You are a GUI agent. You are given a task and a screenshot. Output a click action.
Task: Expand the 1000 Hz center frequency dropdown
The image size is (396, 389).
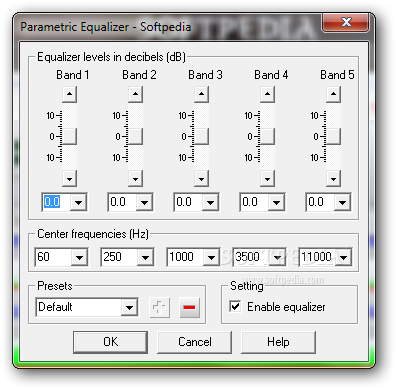click(x=211, y=257)
